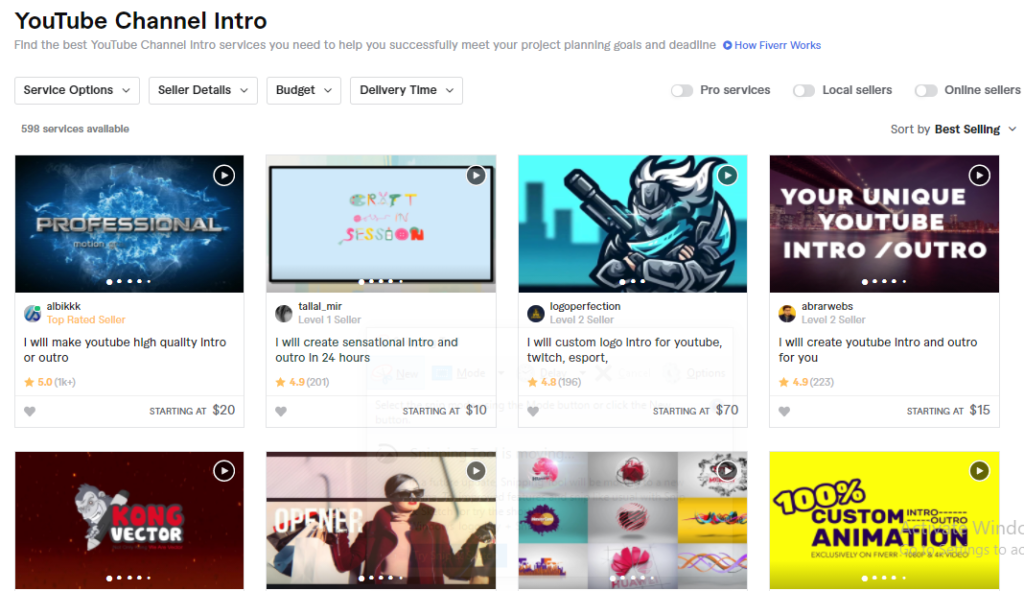The image size is (1024, 591).
Task: Click 'STARTING AT $20' price on albikkk's gig
Action: pyautogui.click(x=192, y=410)
